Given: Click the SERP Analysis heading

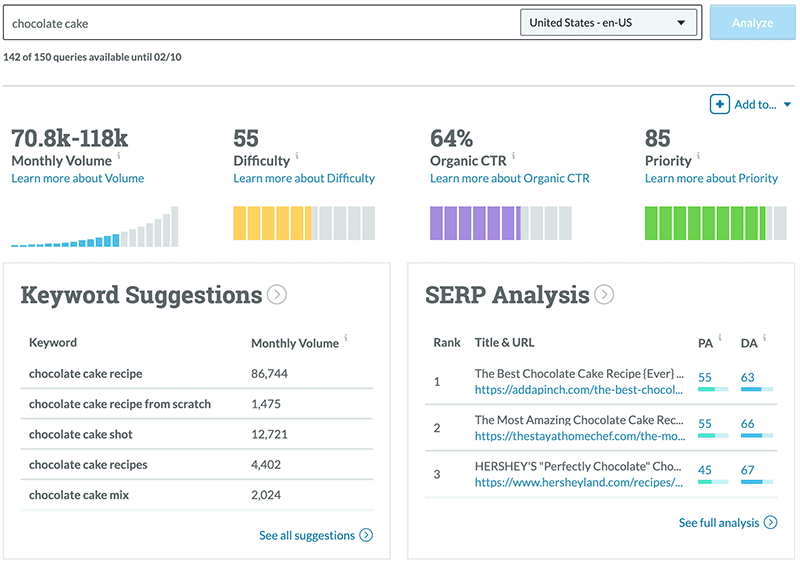Looking at the screenshot, I should point(507,295).
